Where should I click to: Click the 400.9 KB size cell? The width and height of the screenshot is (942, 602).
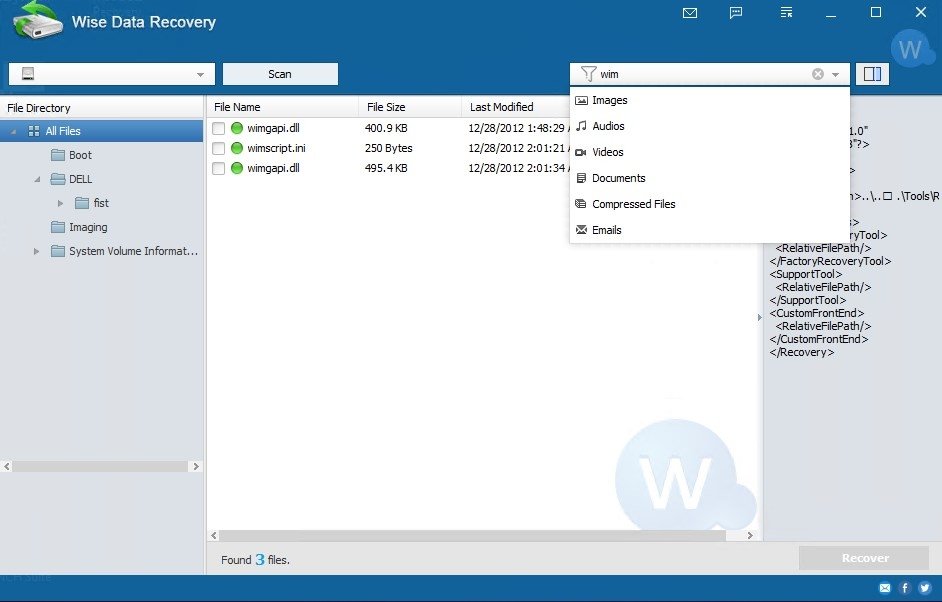[x=386, y=128]
